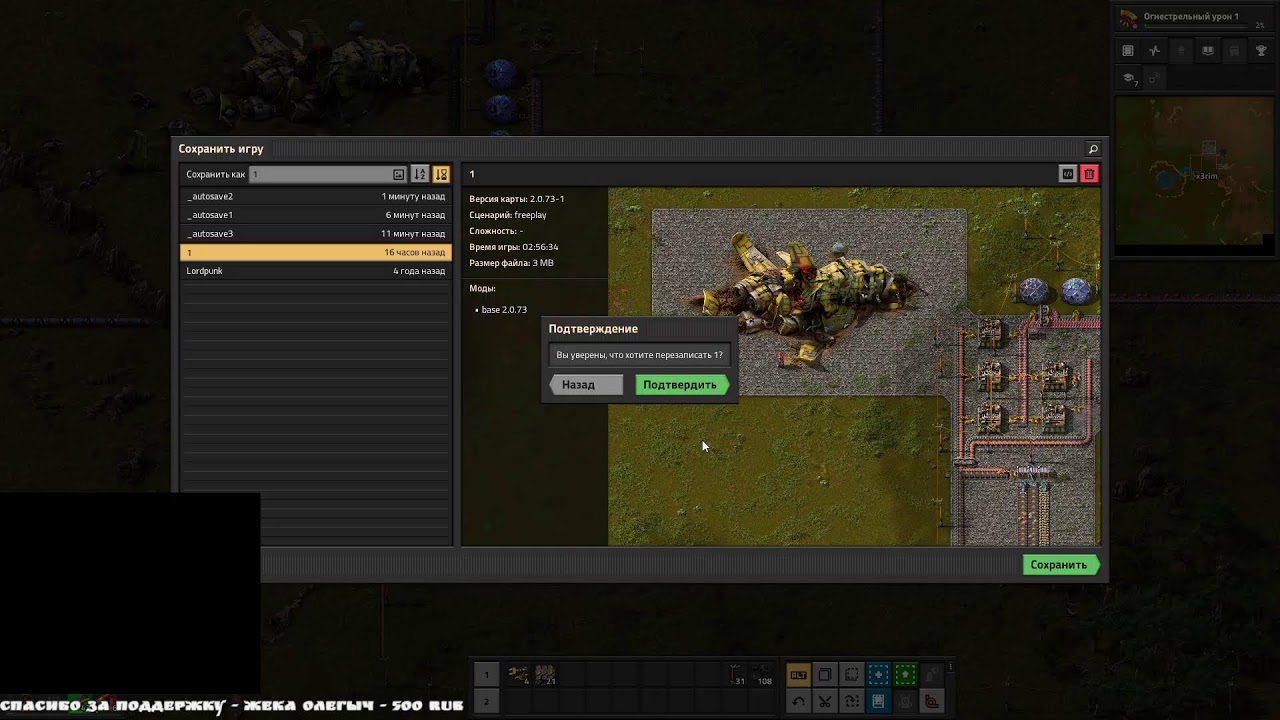Click the locked shortcut below the green planner

[x=905, y=701]
